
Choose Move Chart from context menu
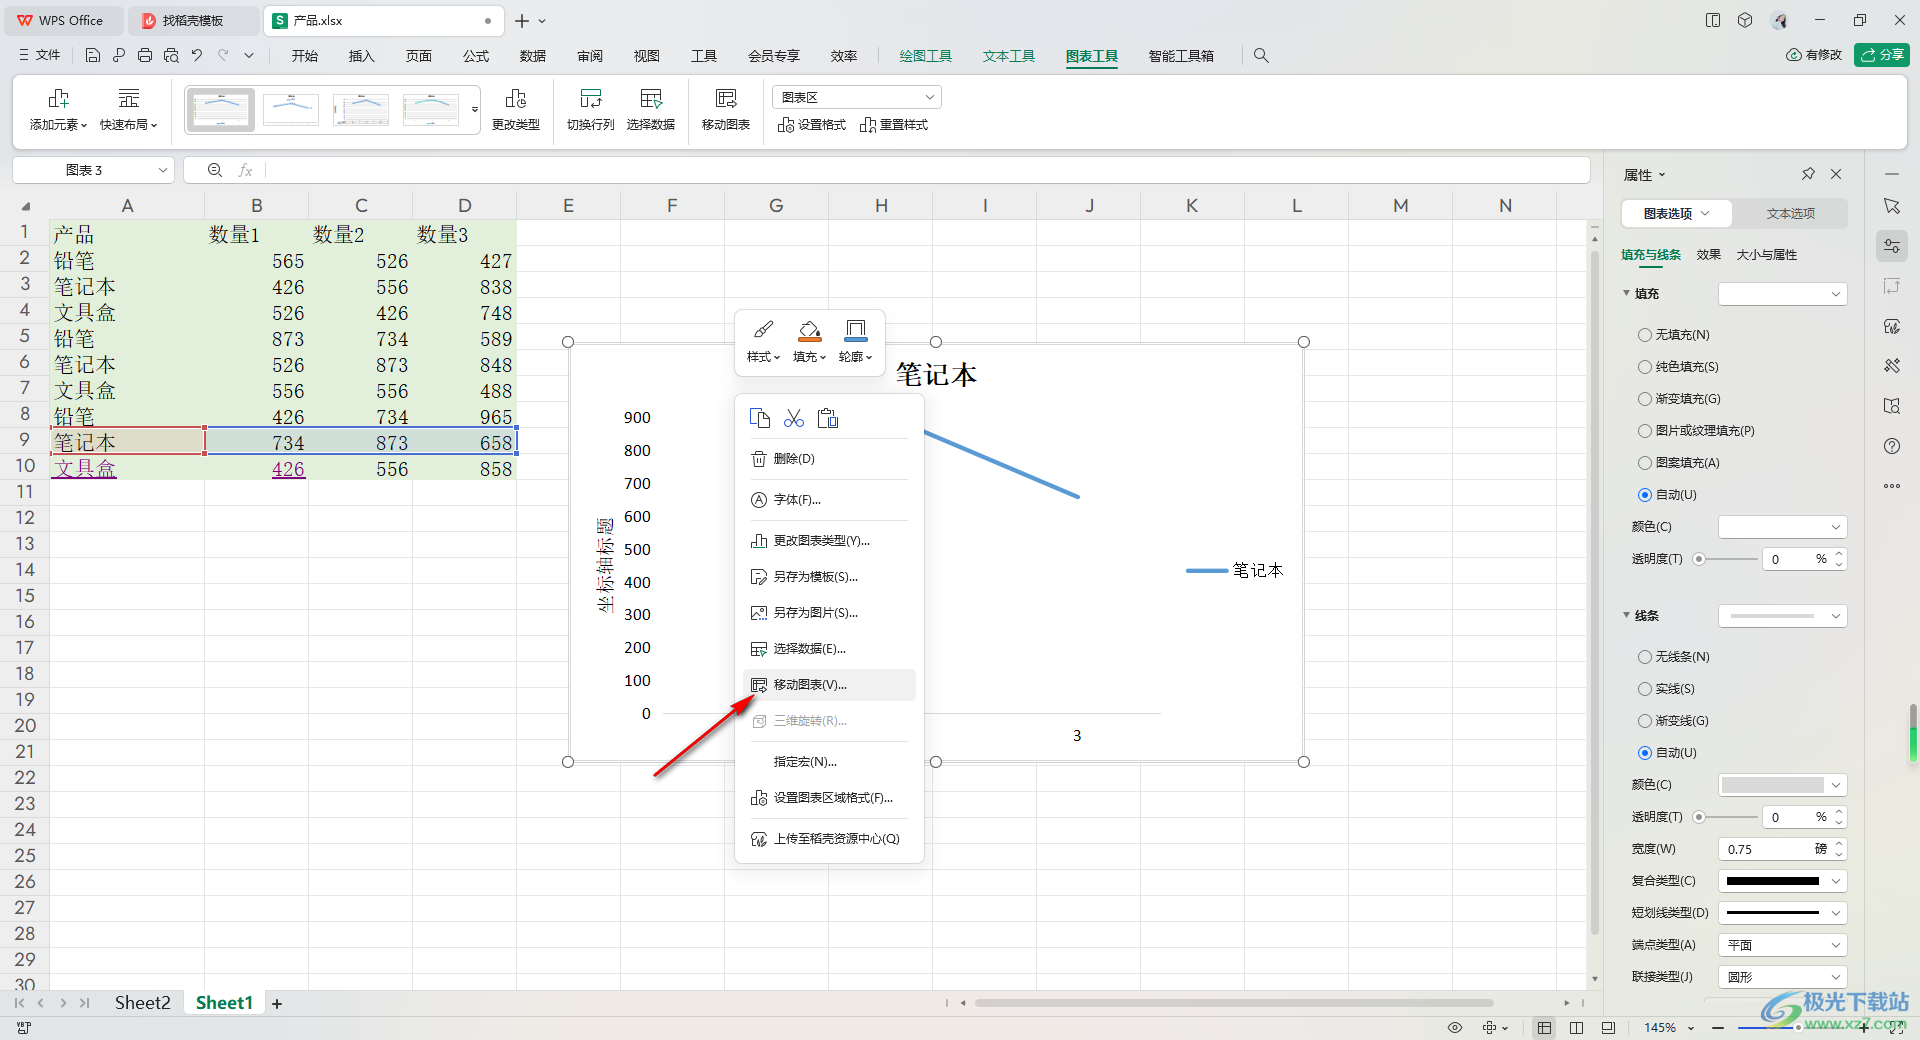coord(829,685)
